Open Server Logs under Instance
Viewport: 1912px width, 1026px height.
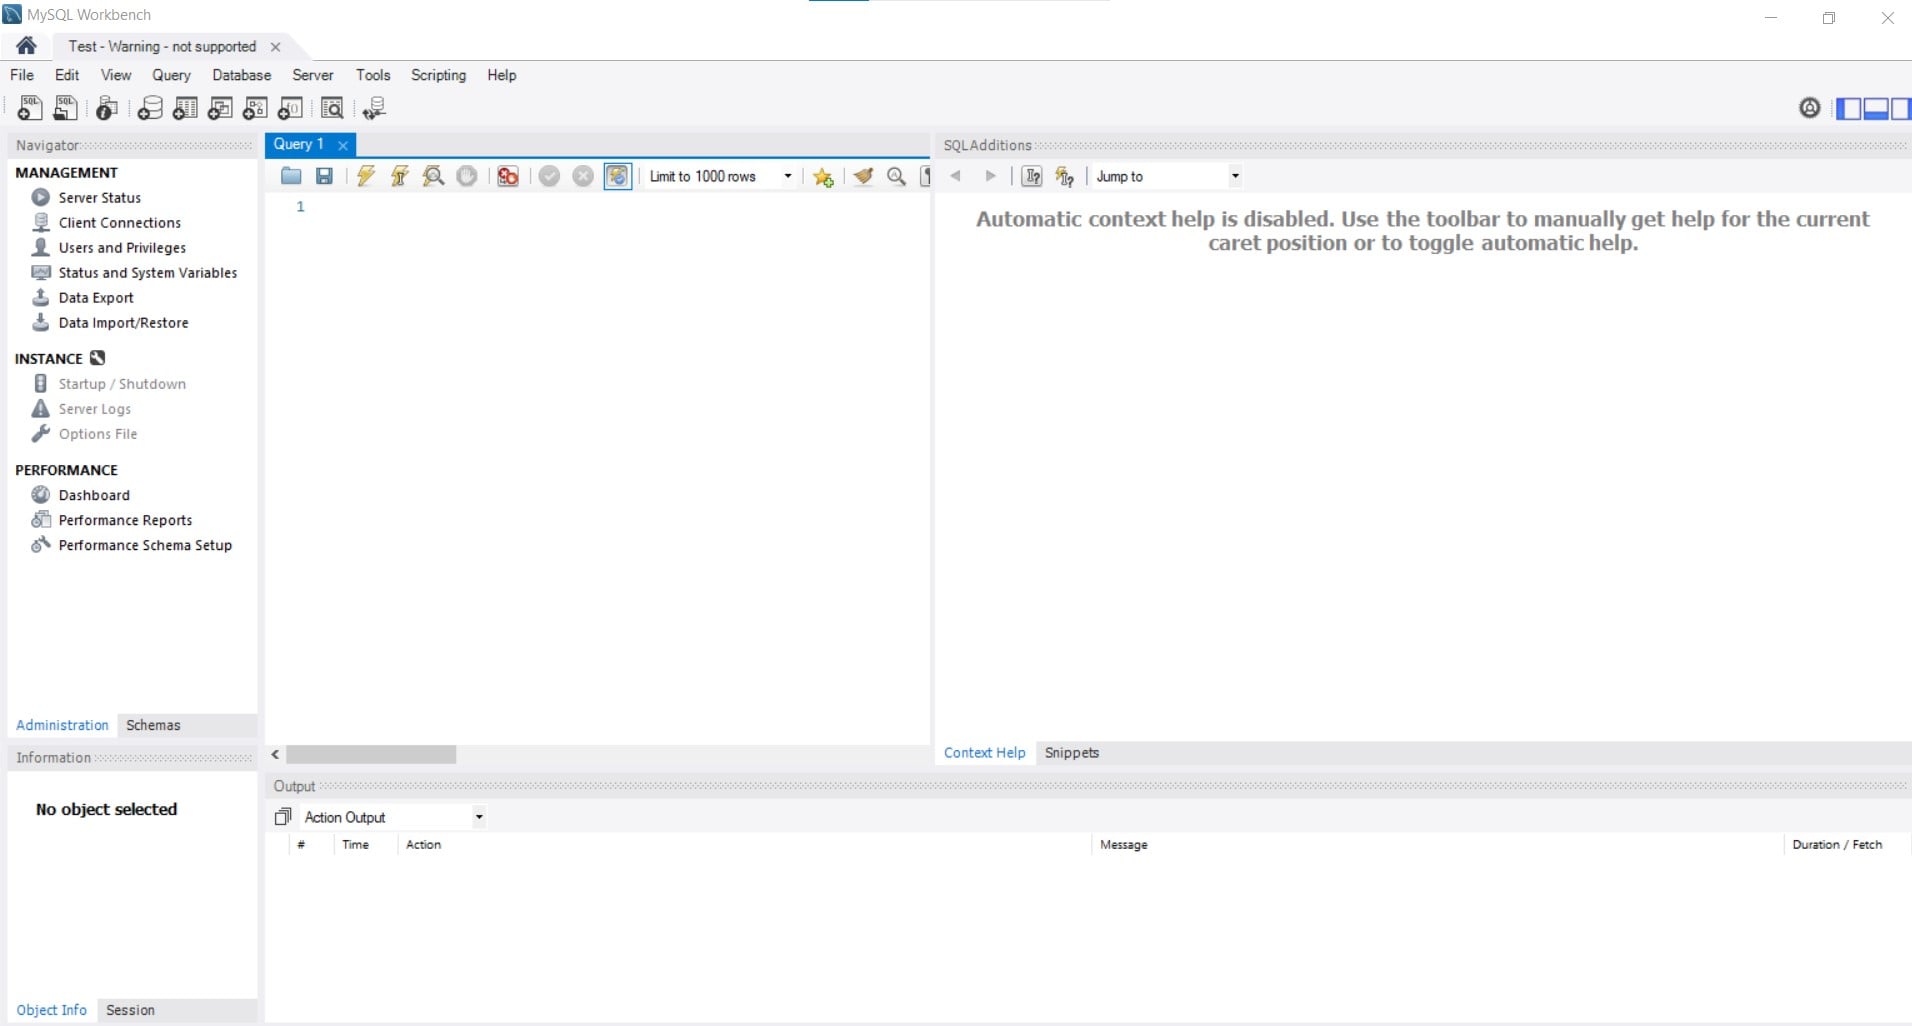(x=94, y=409)
